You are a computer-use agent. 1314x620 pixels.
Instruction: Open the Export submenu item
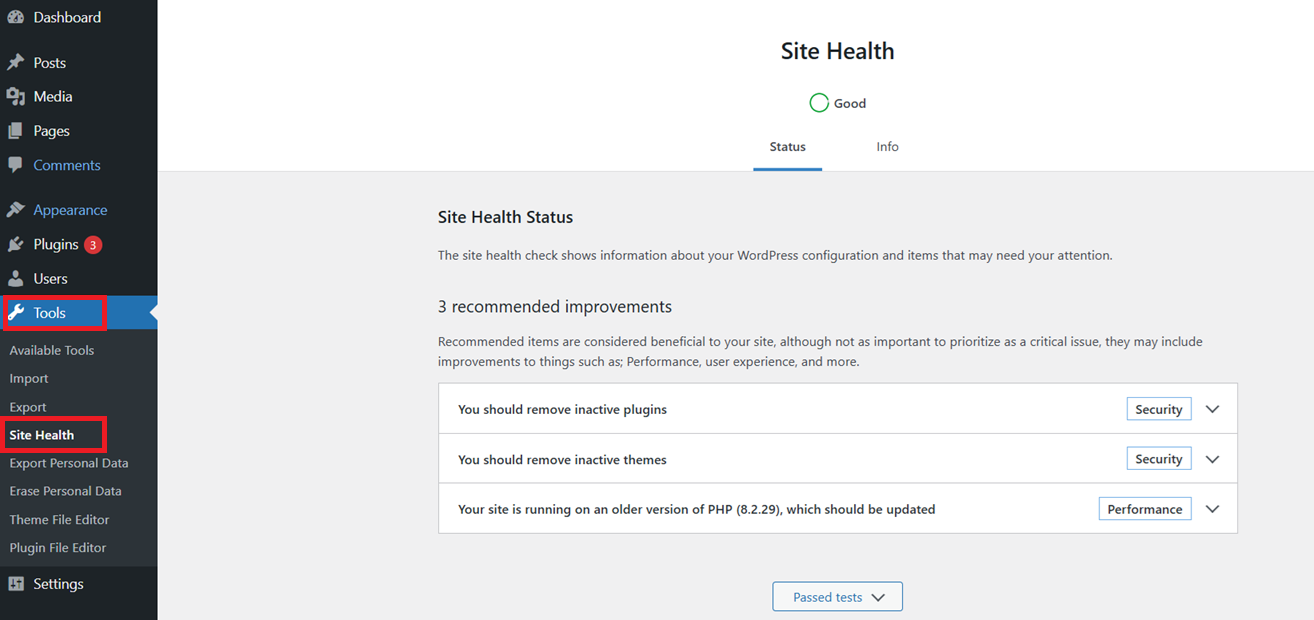28,407
